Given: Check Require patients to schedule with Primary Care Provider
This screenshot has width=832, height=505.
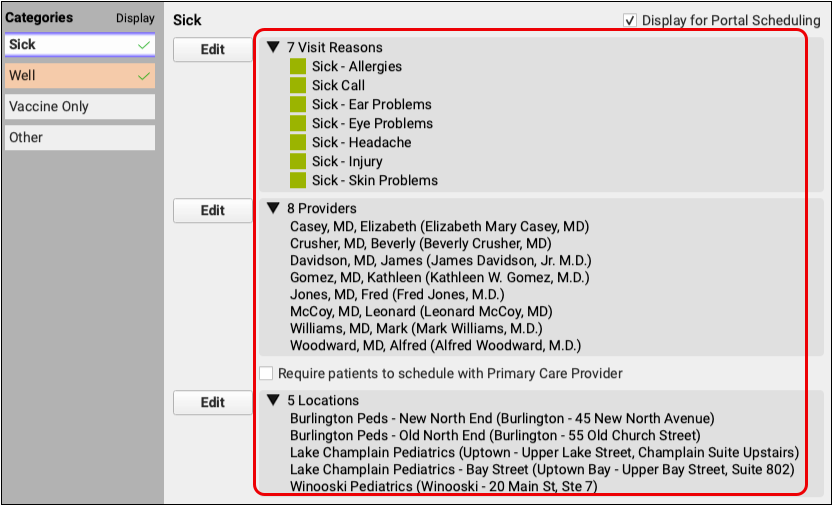Looking at the screenshot, I should [266, 374].
